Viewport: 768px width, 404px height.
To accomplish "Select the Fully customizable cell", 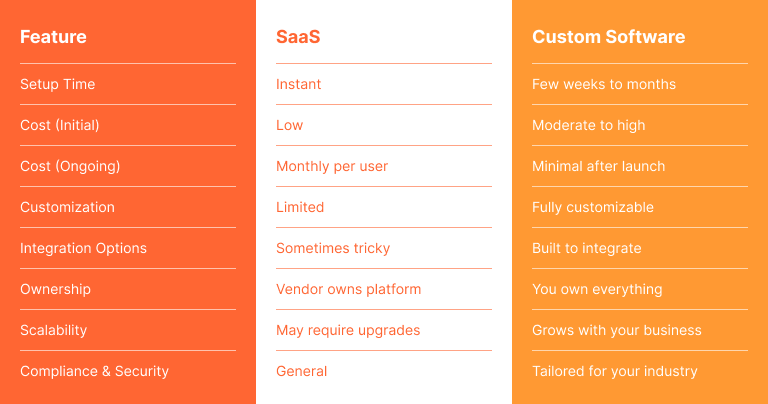I will (x=593, y=207).
